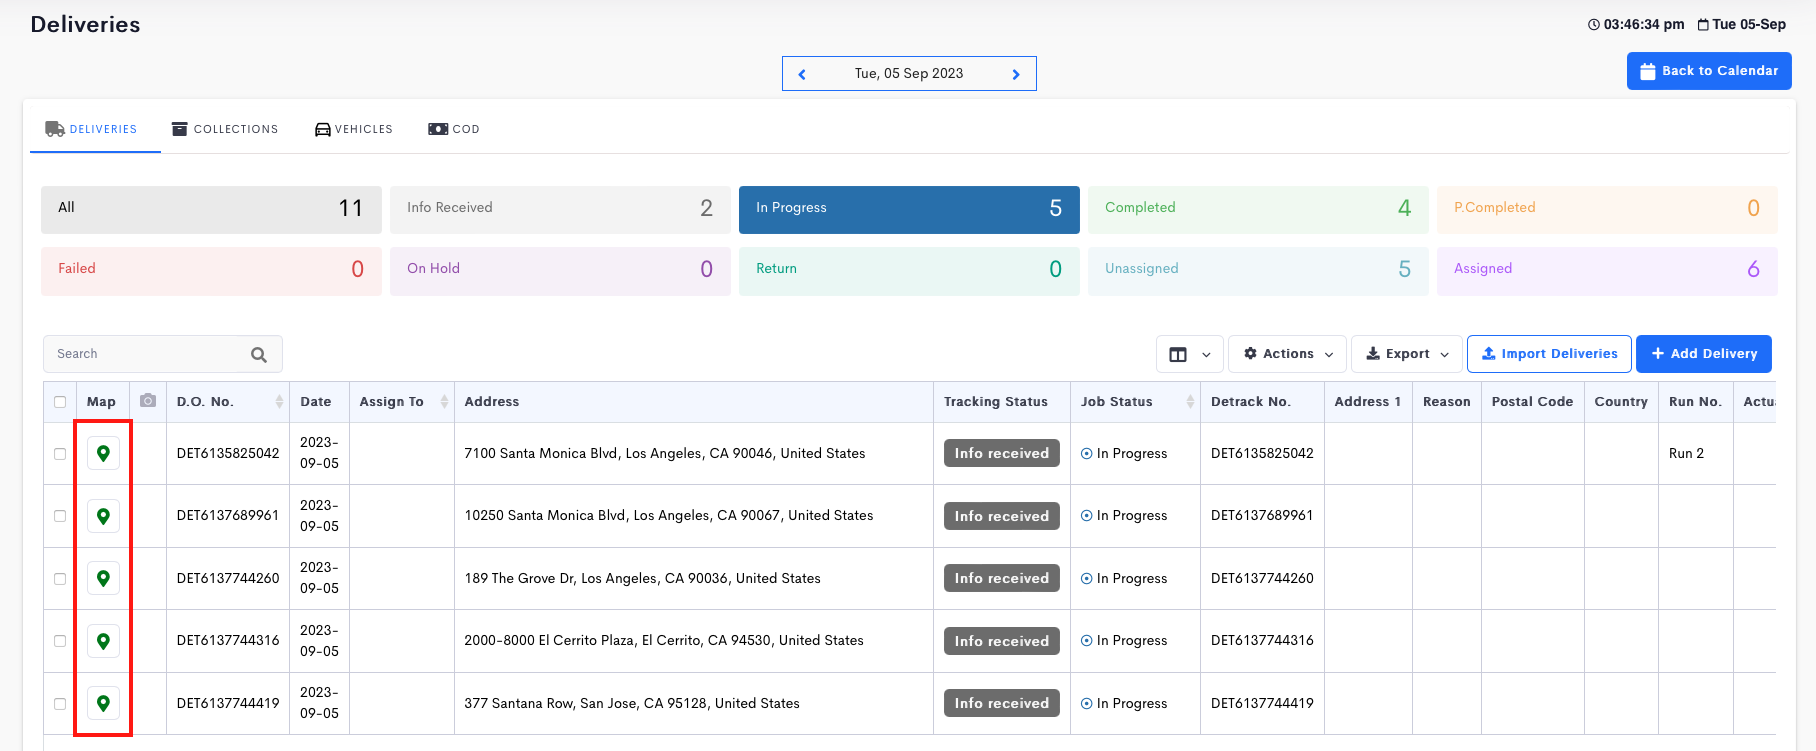Open map pin for DET6137689961
This screenshot has width=1816, height=751.
(103, 516)
